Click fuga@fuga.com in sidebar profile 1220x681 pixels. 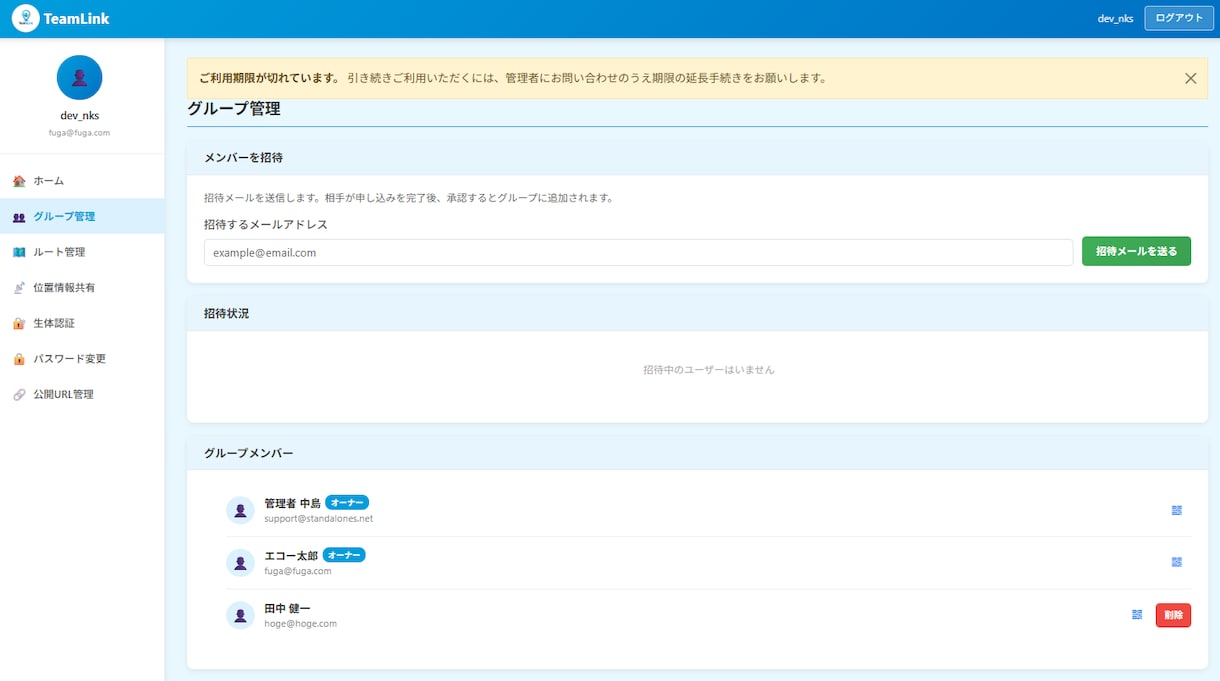tap(80, 133)
